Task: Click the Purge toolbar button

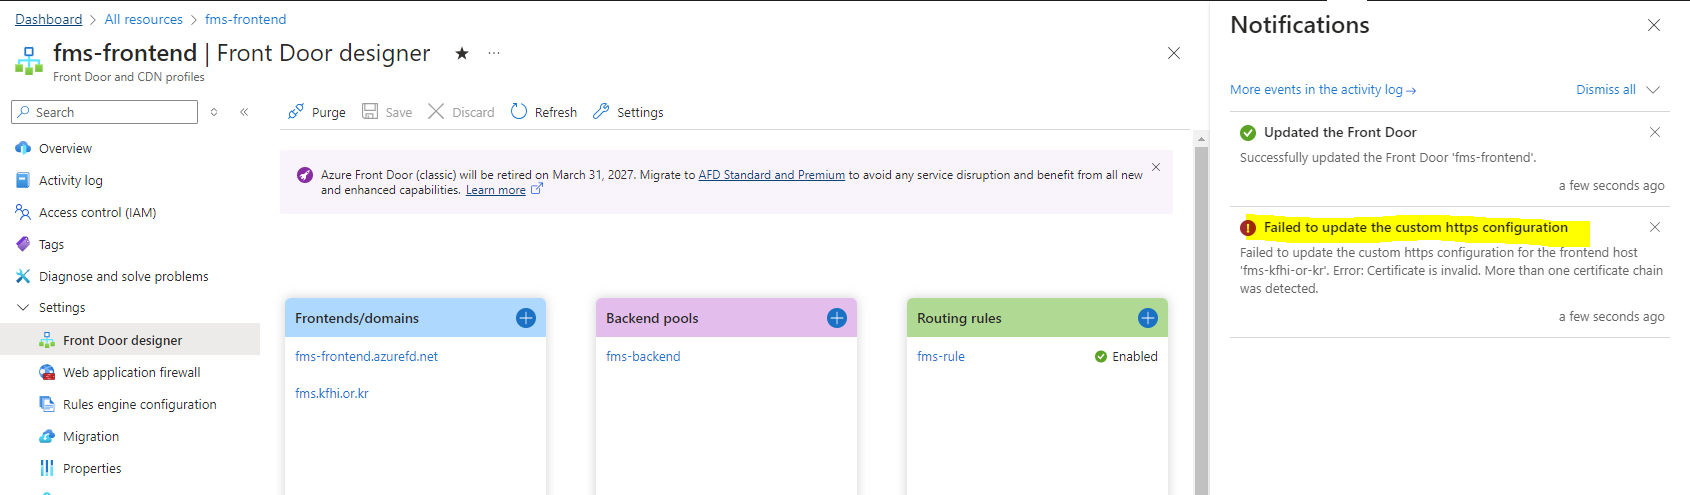Action: click(x=317, y=112)
